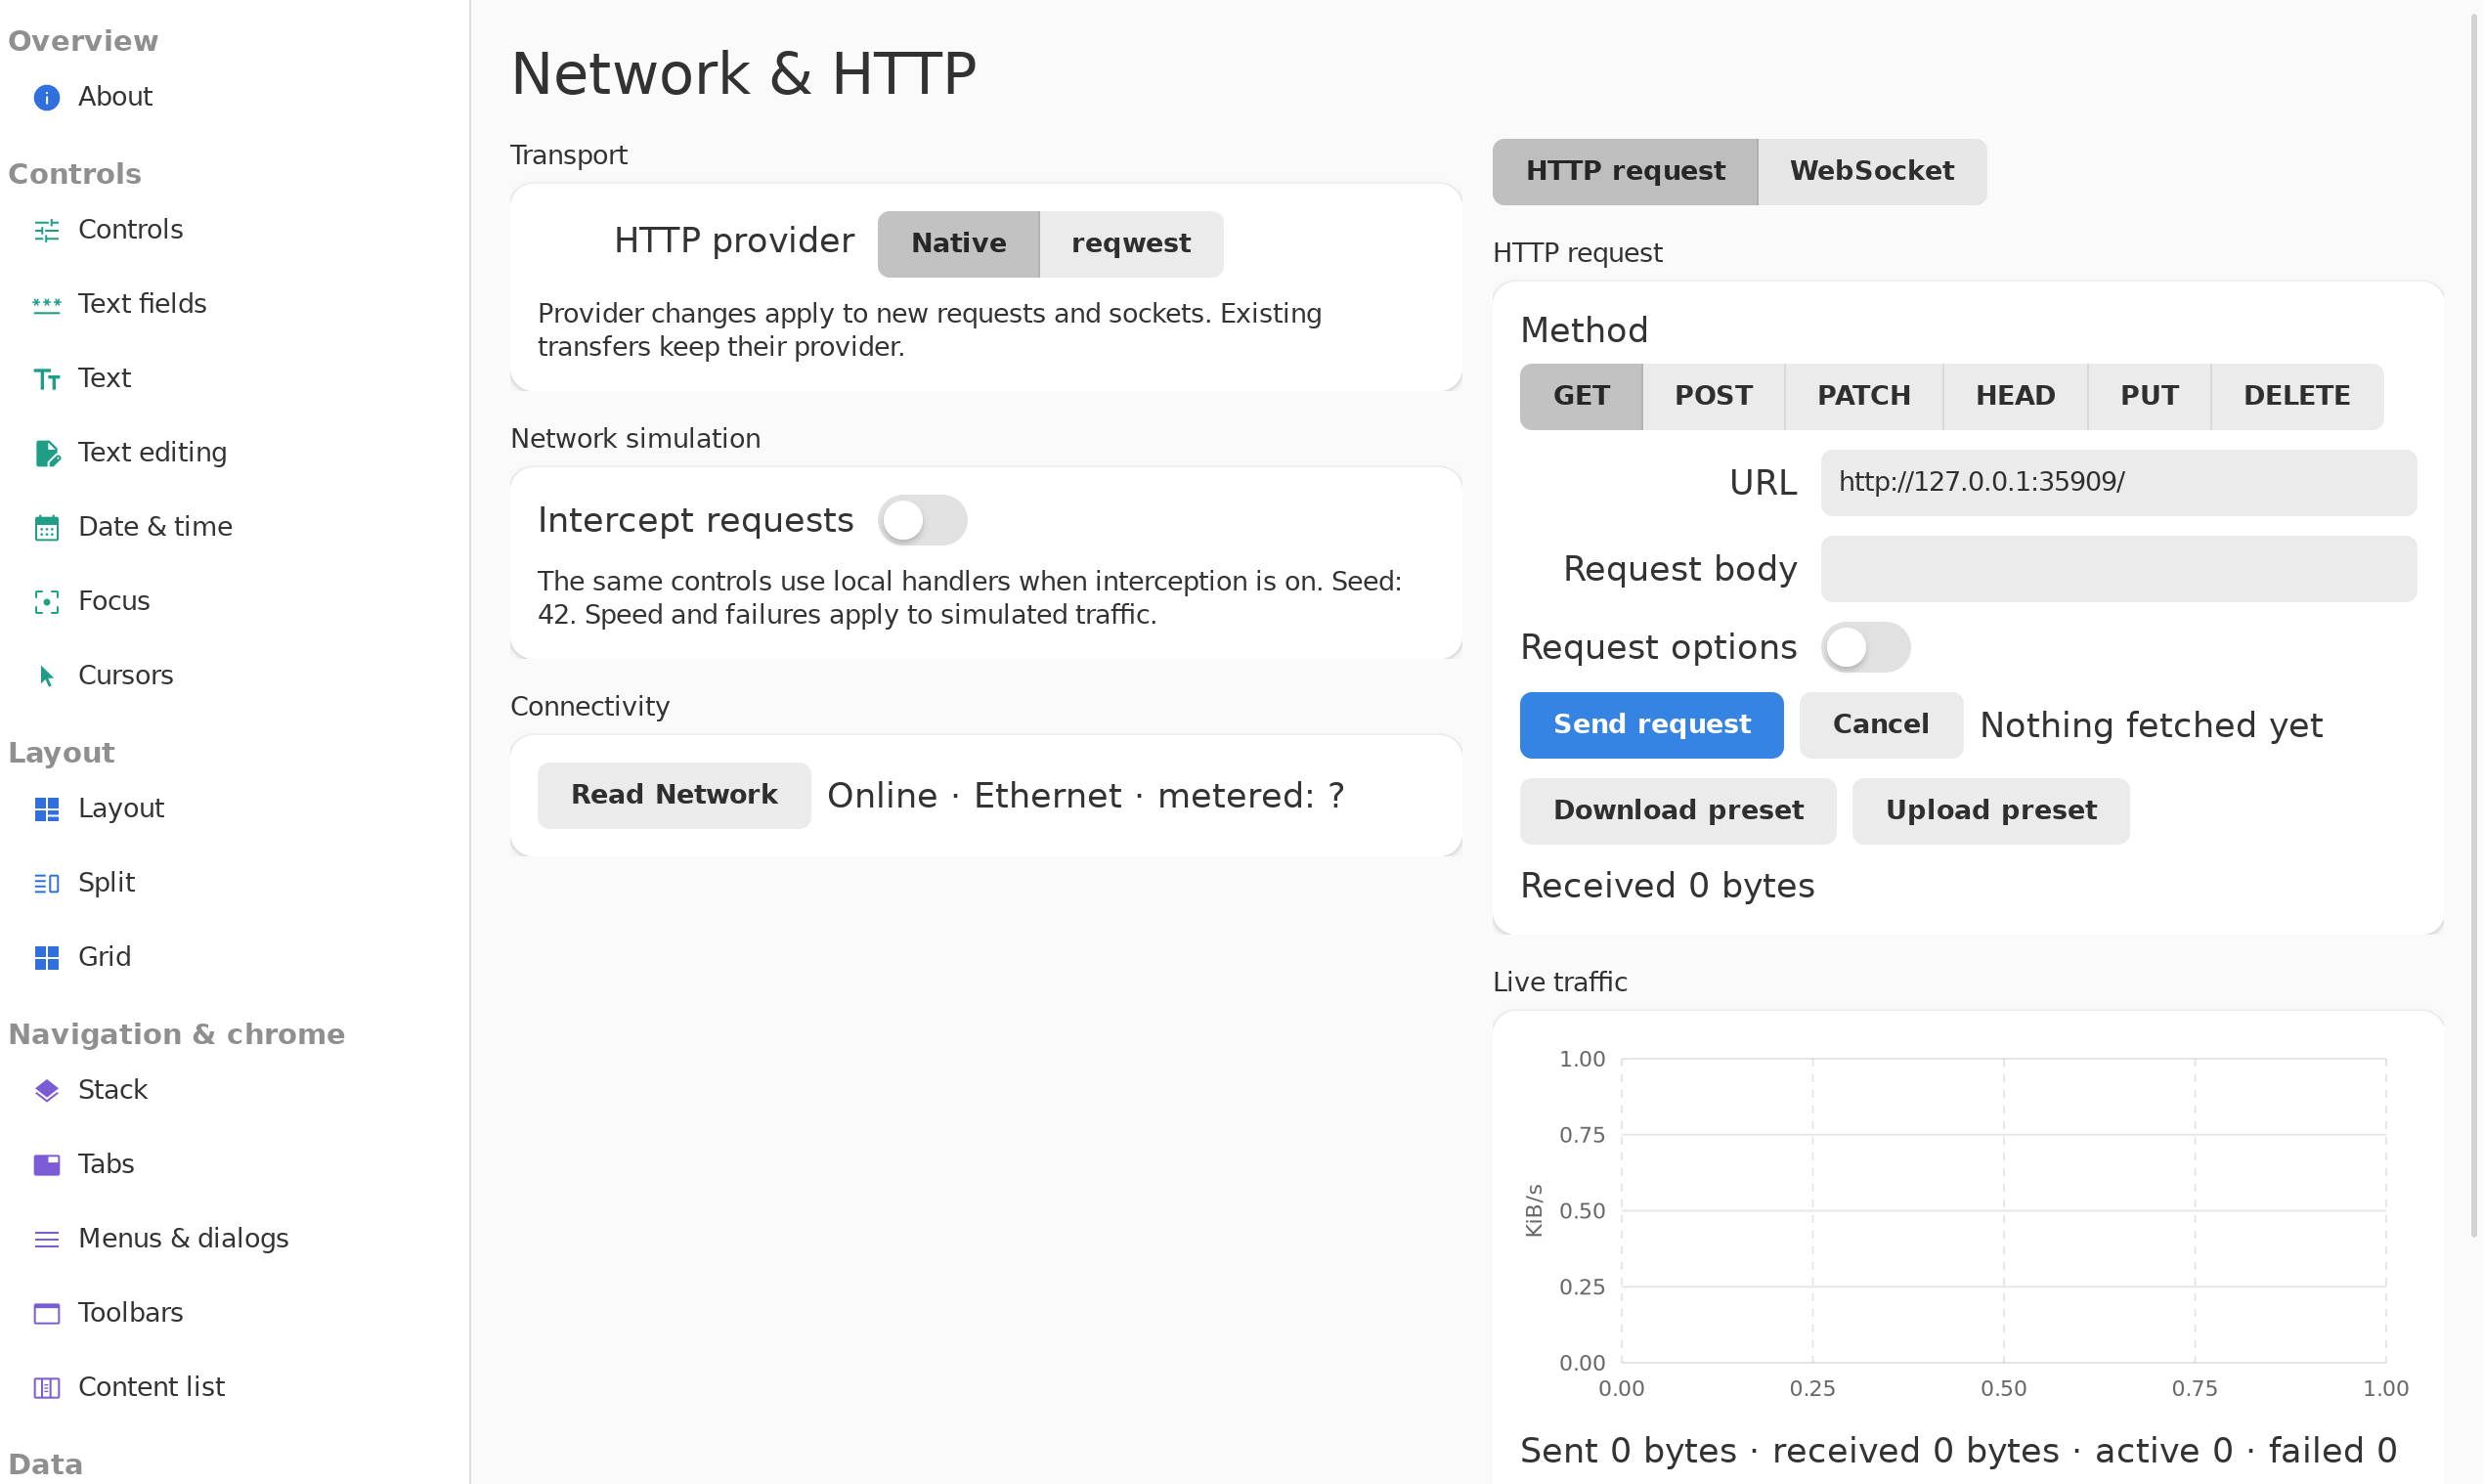This screenshot has height=1484, width=2483.
Task: Select the Toolbars window icon
Action: 47,1313
